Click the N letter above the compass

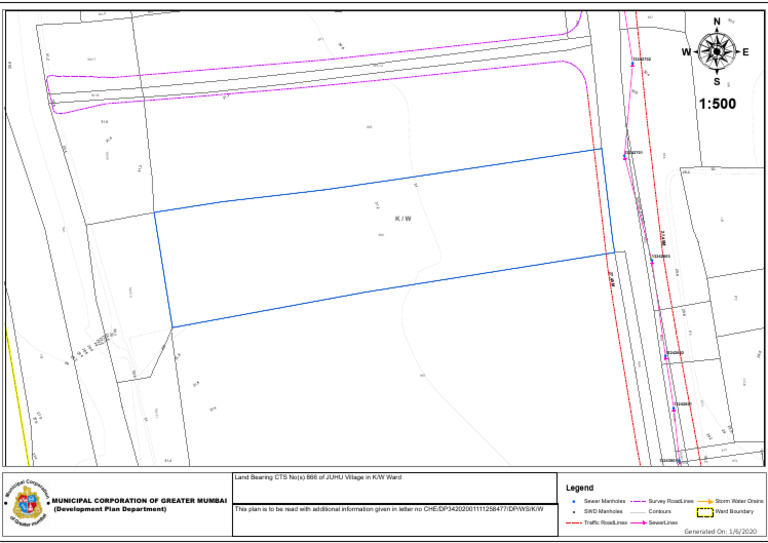pos(717,22)
